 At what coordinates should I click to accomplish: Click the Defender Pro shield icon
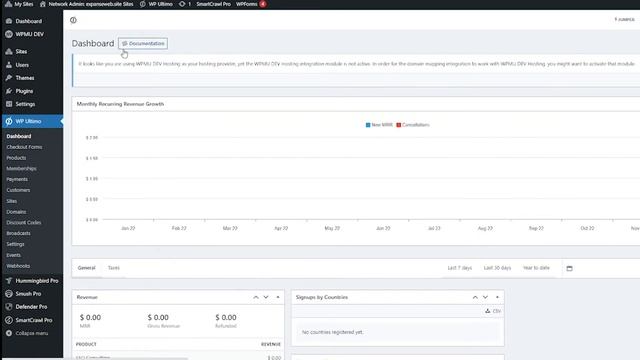9,307
